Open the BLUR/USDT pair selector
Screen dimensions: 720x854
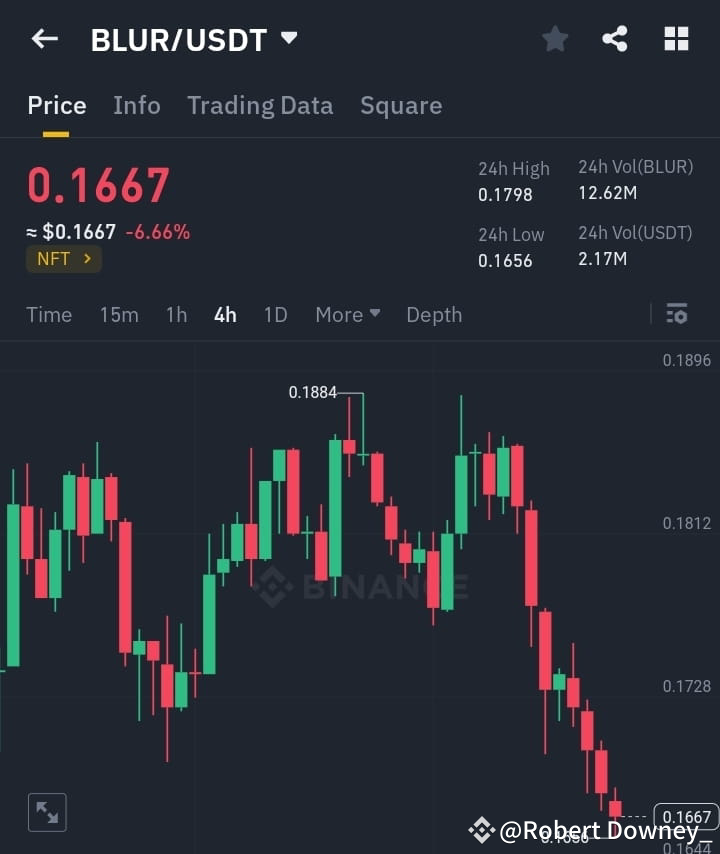[x=193, y=40]
